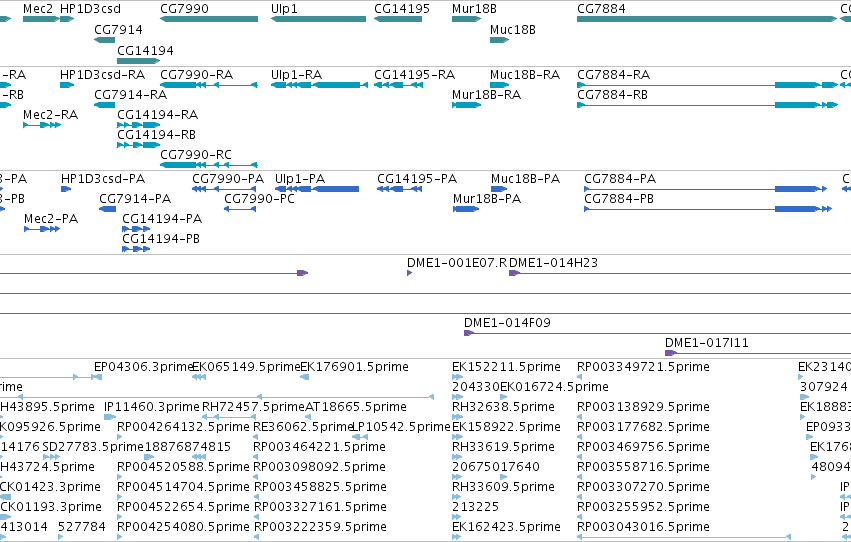This screenshot has height=542, width=851.
Task: Click the DME1-001E07.R clone label
Action: coord(457,263)
